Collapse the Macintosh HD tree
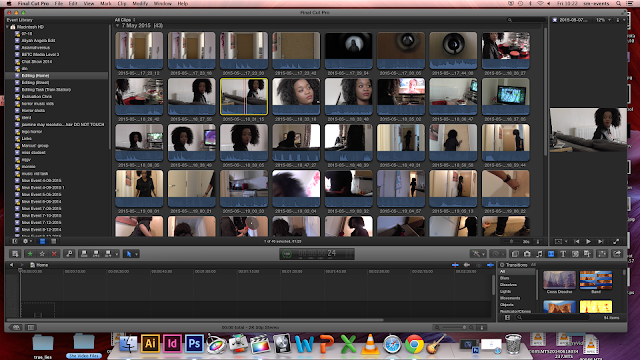Viewport: 640px width, 360px height. 8,27
